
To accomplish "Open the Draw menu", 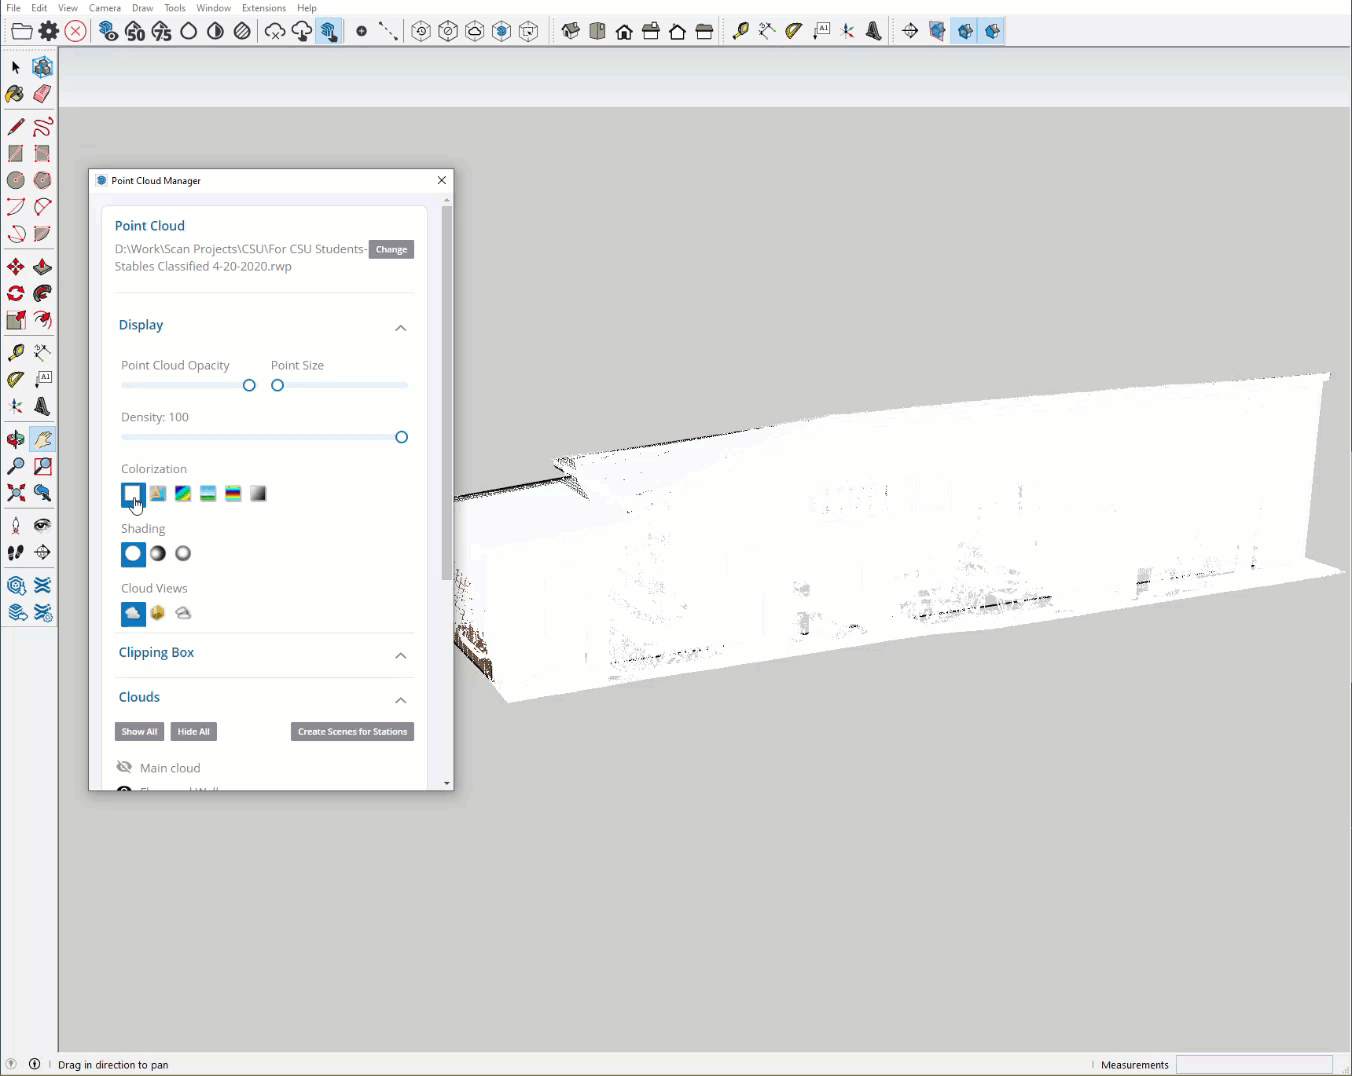I will [x=143, y=8].
